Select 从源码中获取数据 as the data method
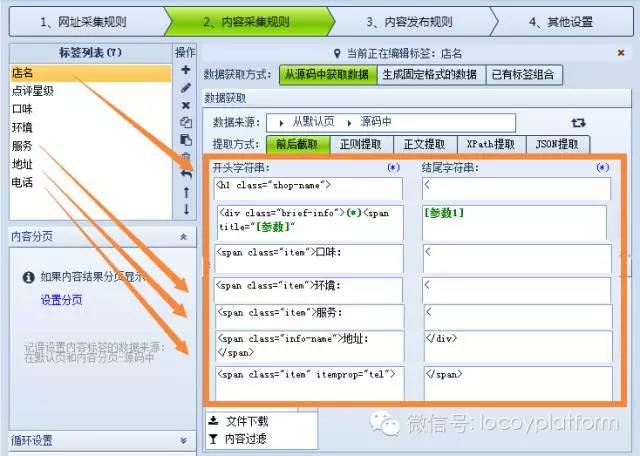Screen dimensions: 640x456 click(x=328, y=75)
